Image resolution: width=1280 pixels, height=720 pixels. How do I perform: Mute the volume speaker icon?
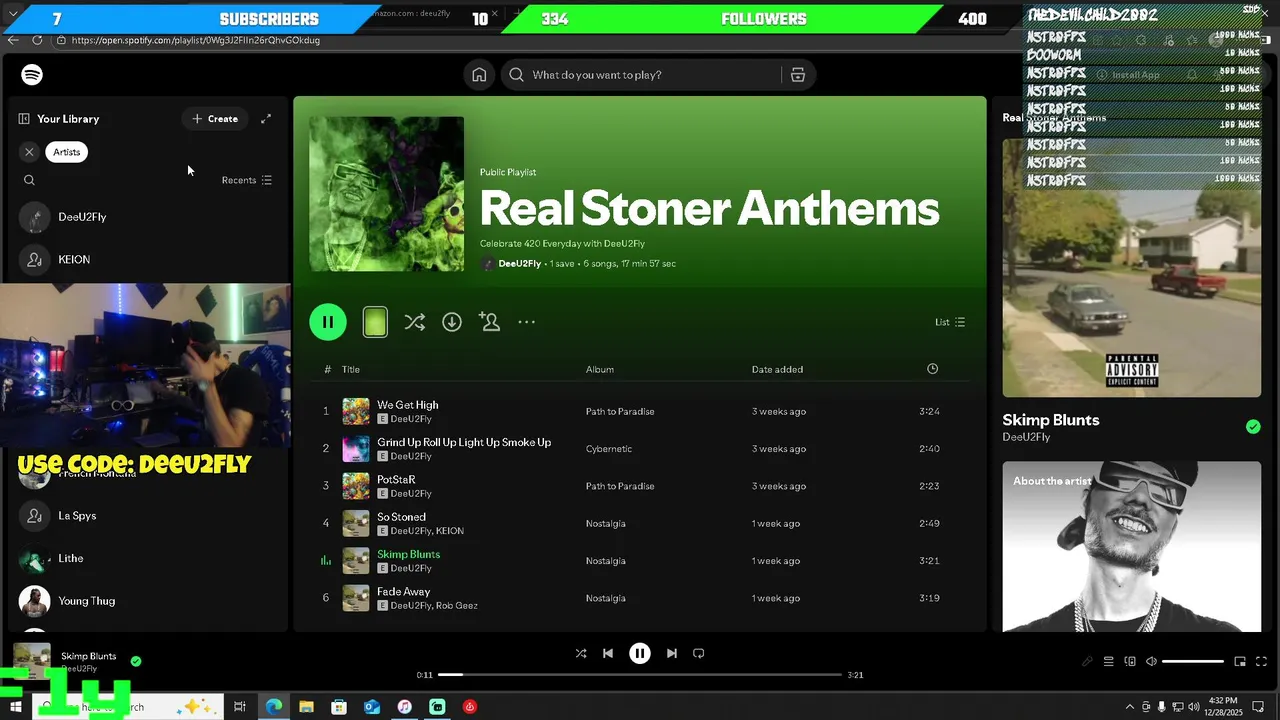[x=1151, y=661]
